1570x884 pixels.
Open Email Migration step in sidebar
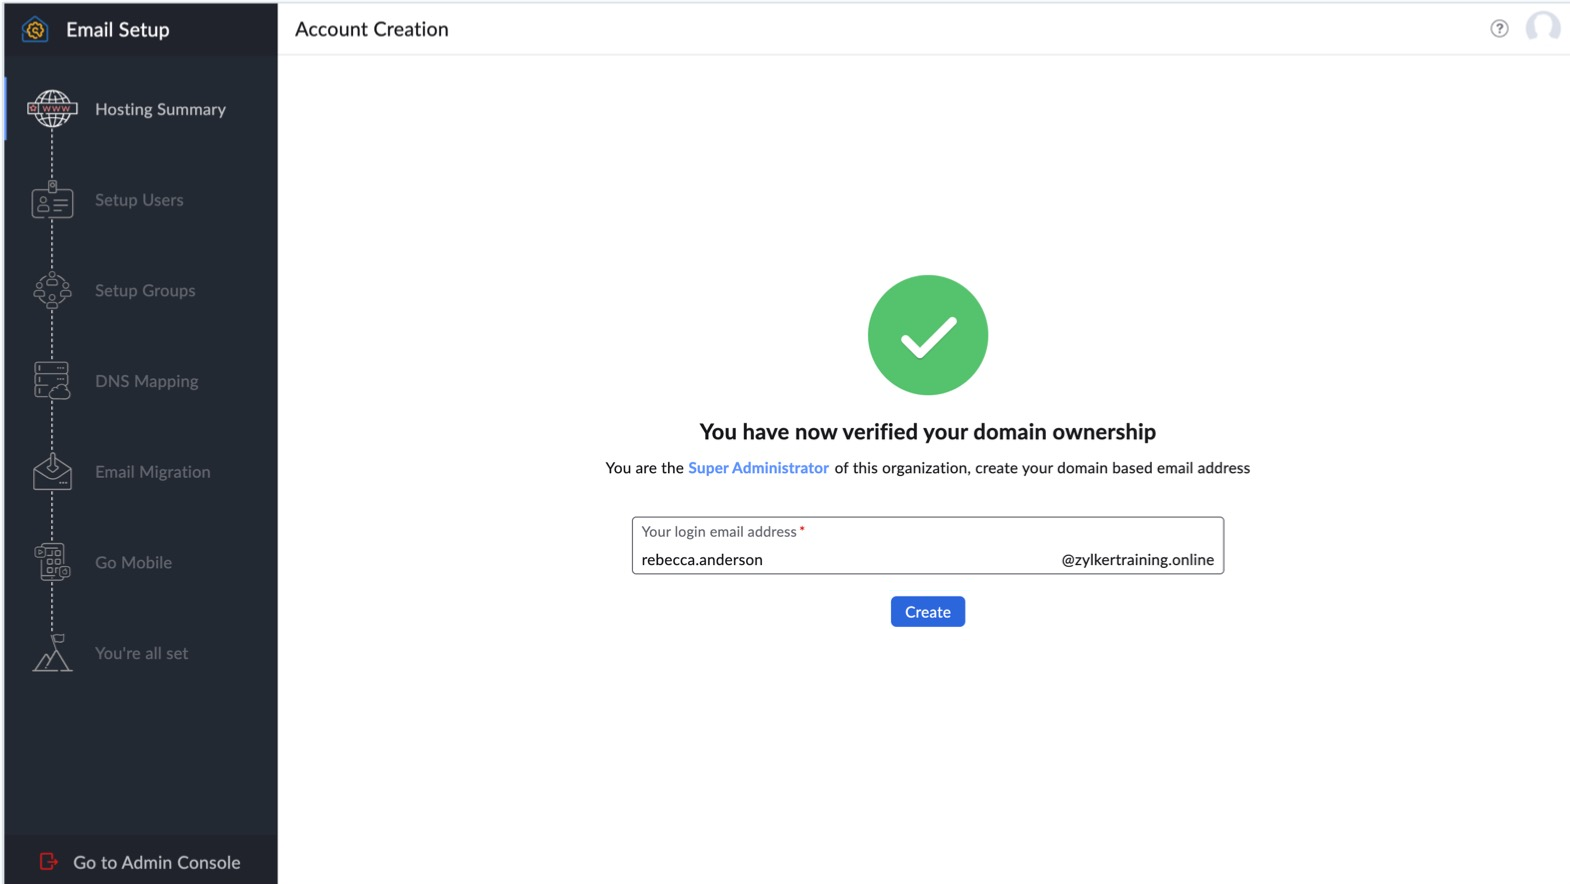pos(152,471)
